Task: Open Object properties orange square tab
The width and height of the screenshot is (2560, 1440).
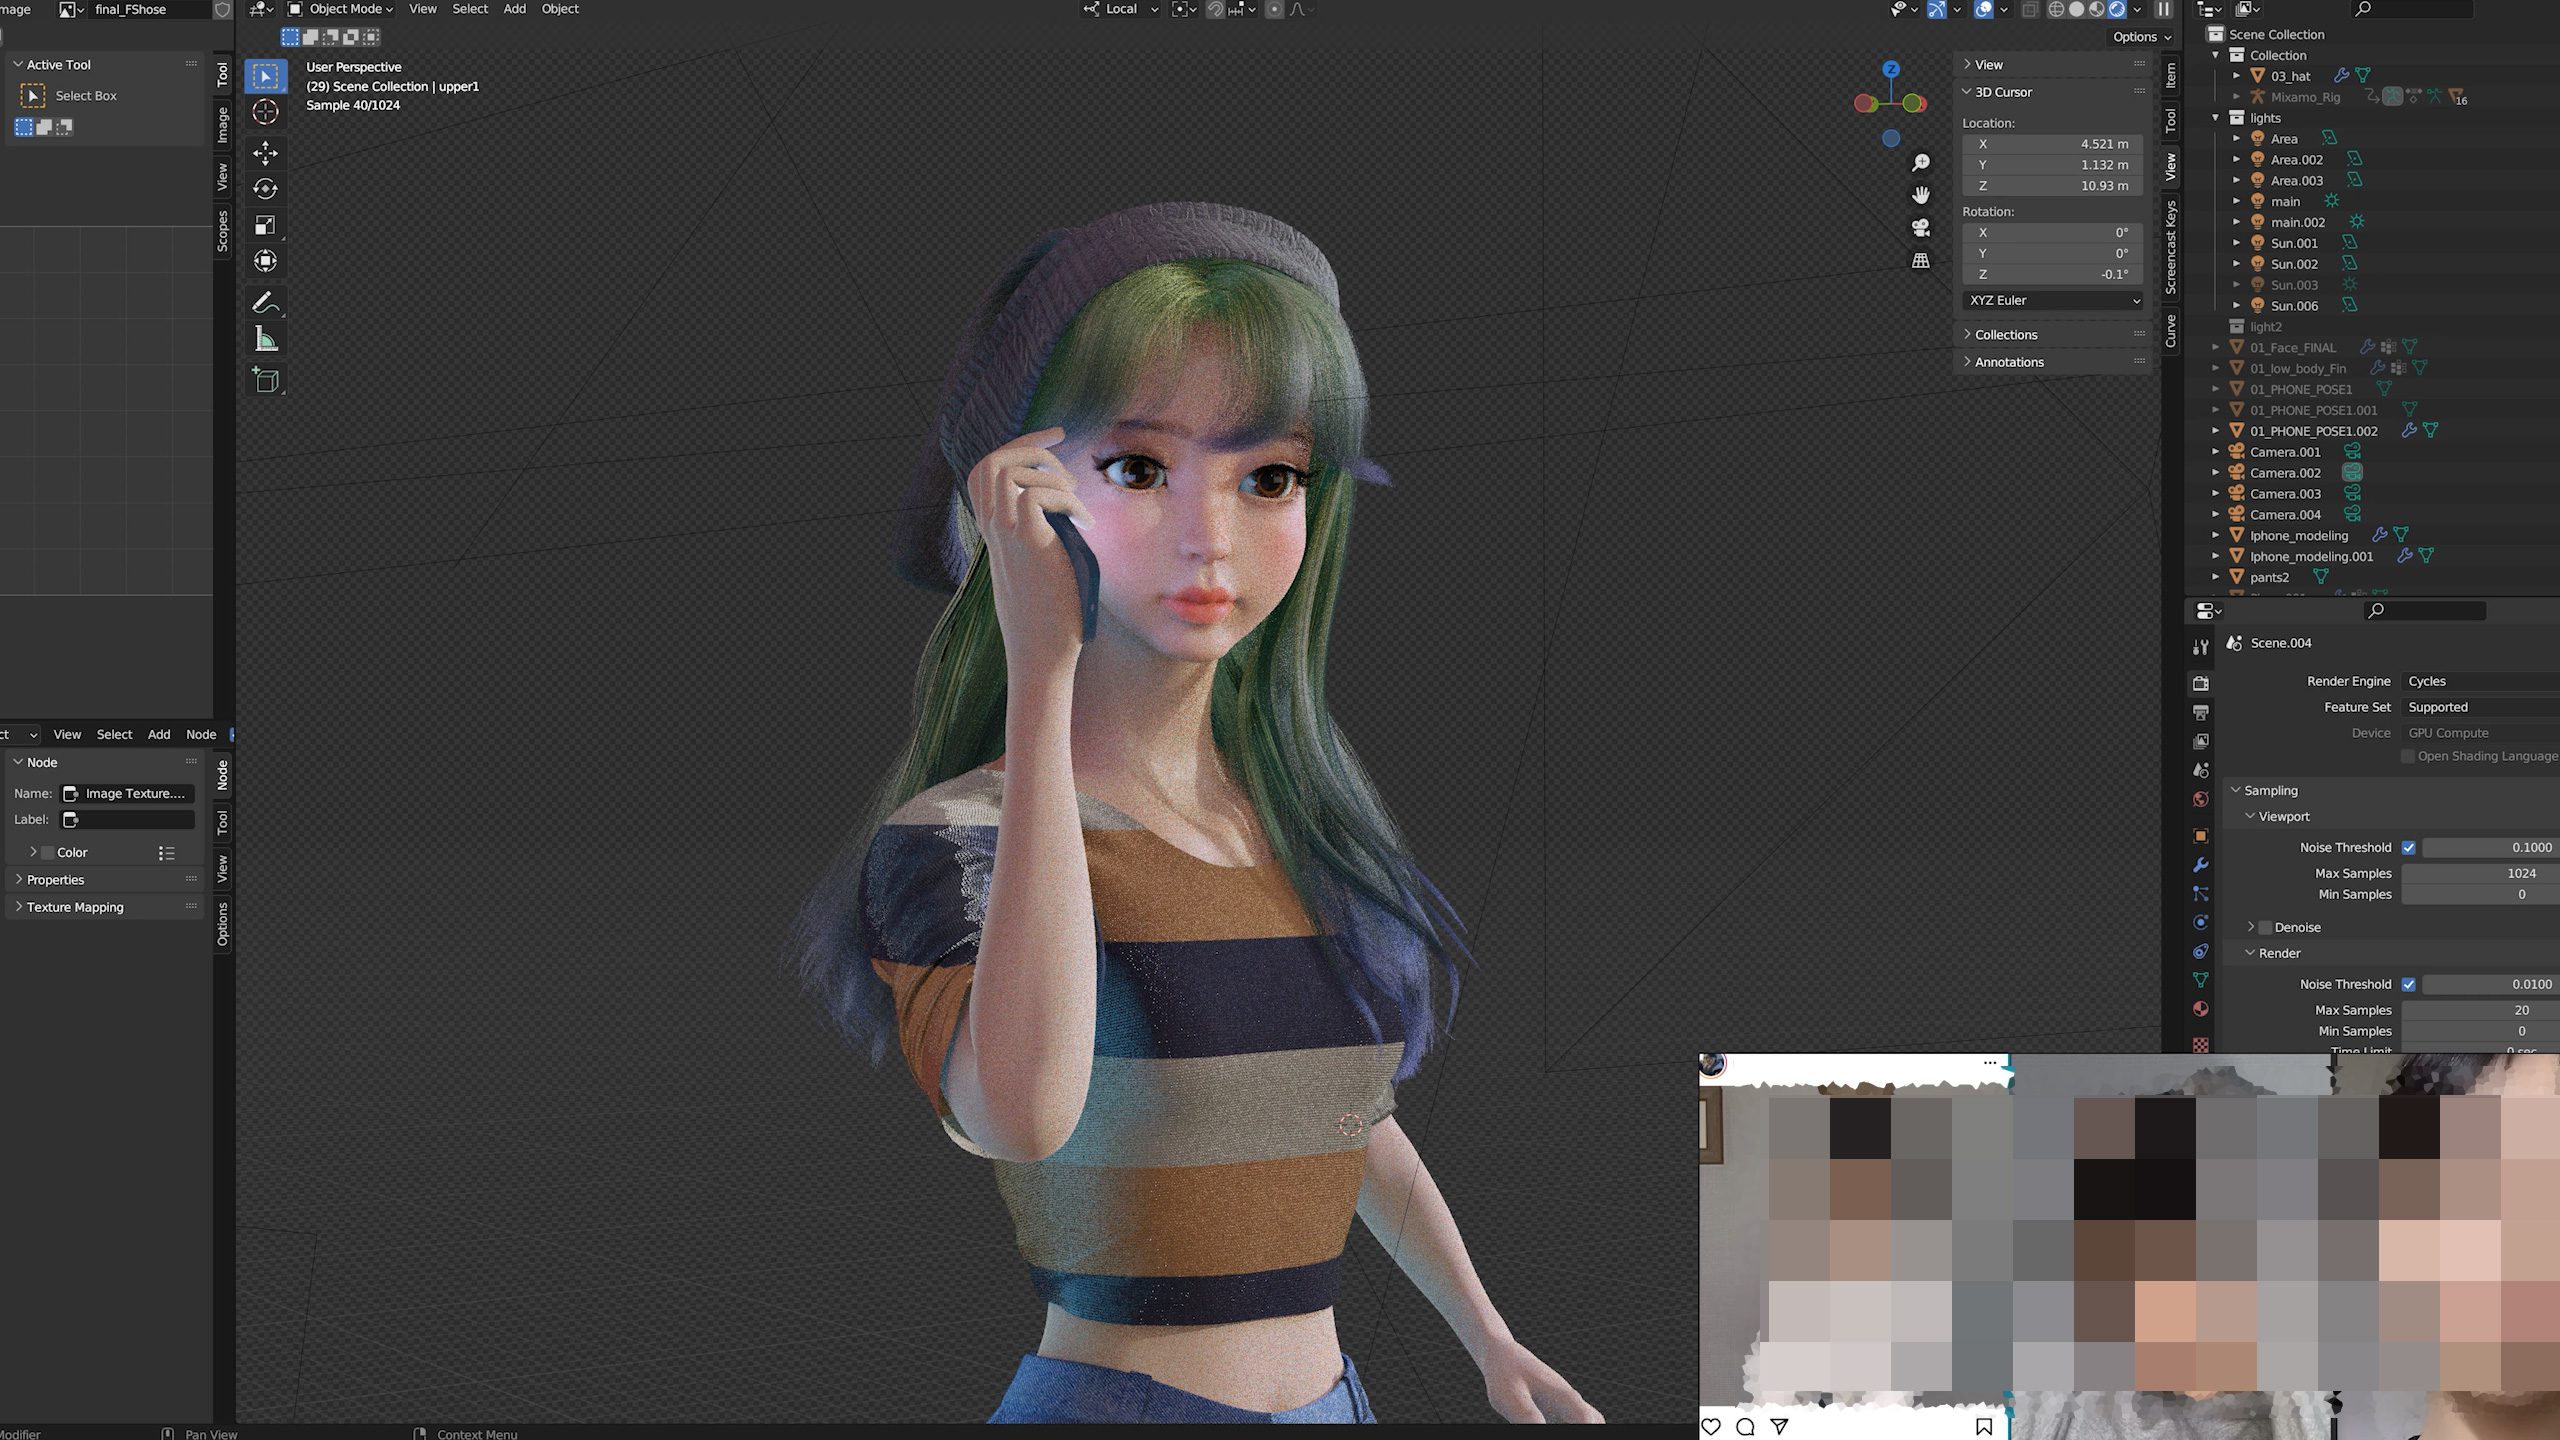Action: (x=2201, y=836)
